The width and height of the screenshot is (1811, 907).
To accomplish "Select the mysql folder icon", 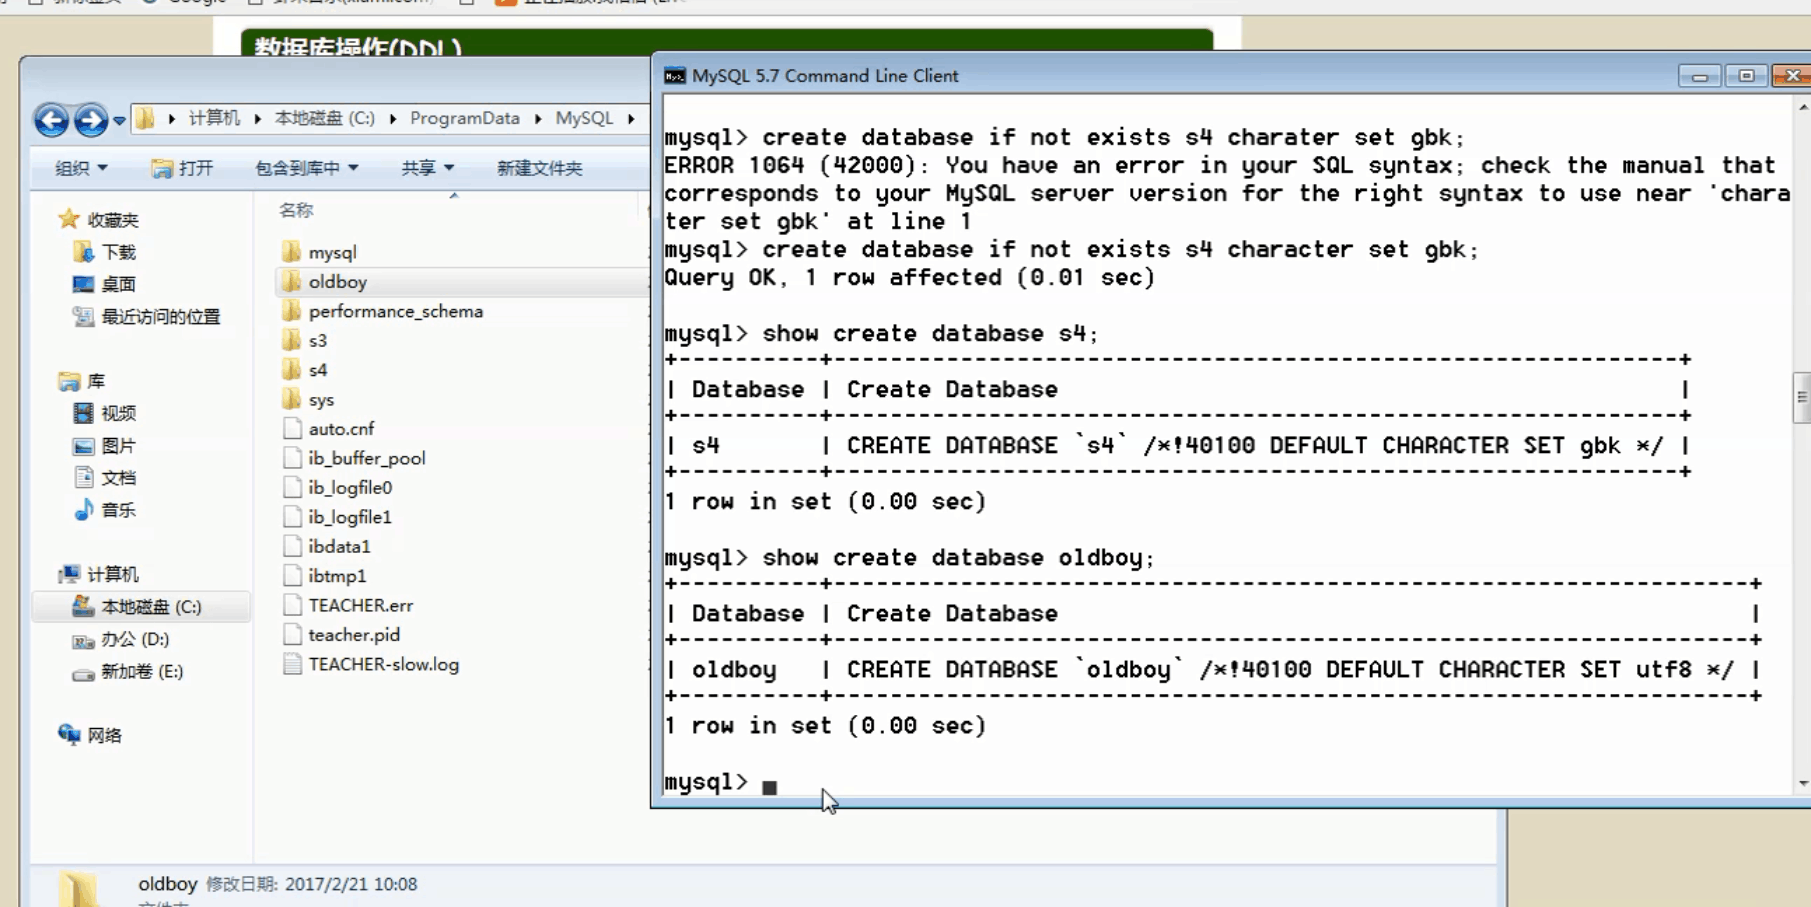I will pyautogui.click(x=292, y=252).
